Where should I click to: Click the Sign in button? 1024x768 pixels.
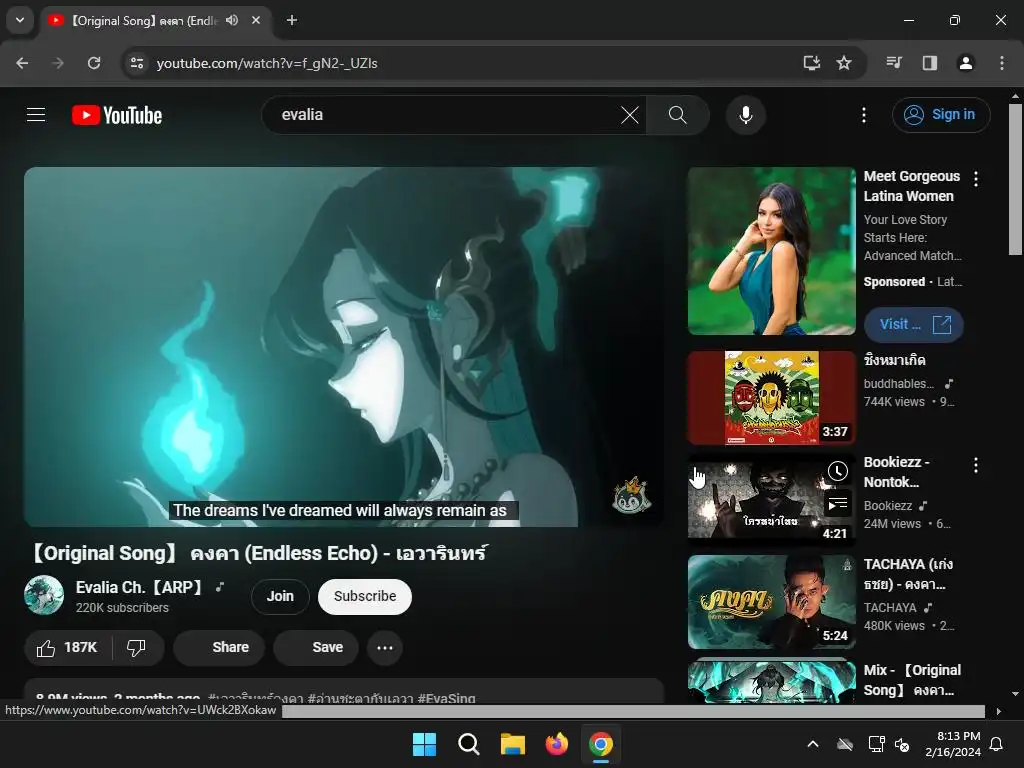coord(941,115)
